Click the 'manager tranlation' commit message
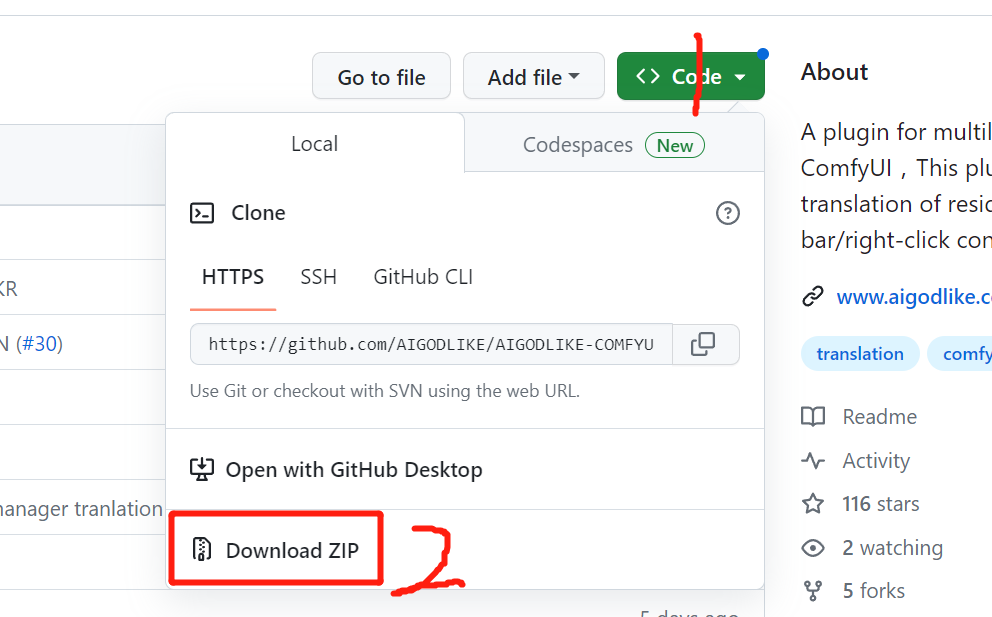992x617 pixels. pyautogui.click(x=81, y=509)
